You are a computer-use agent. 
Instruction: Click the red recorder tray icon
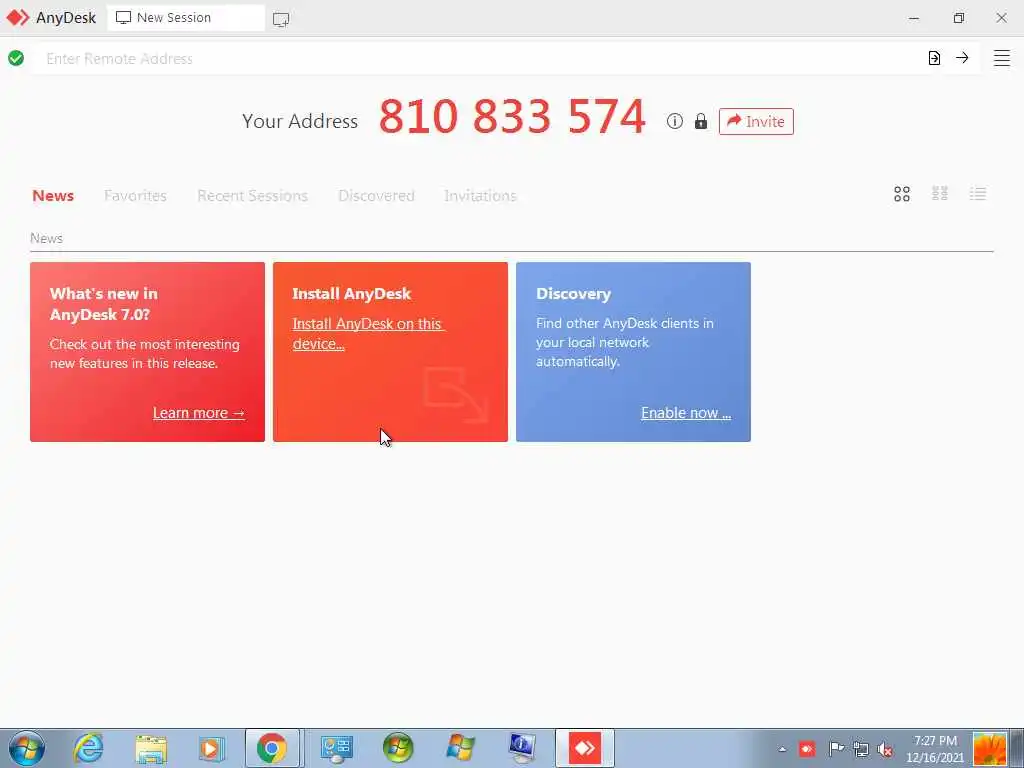click(x=807, y=749)
